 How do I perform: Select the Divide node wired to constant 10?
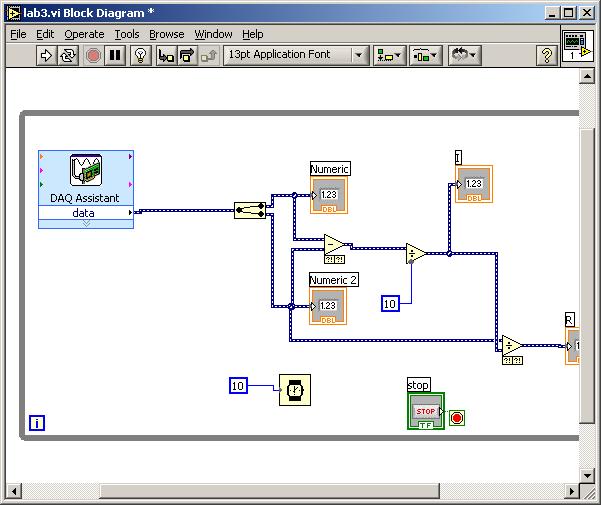point(415,253)
